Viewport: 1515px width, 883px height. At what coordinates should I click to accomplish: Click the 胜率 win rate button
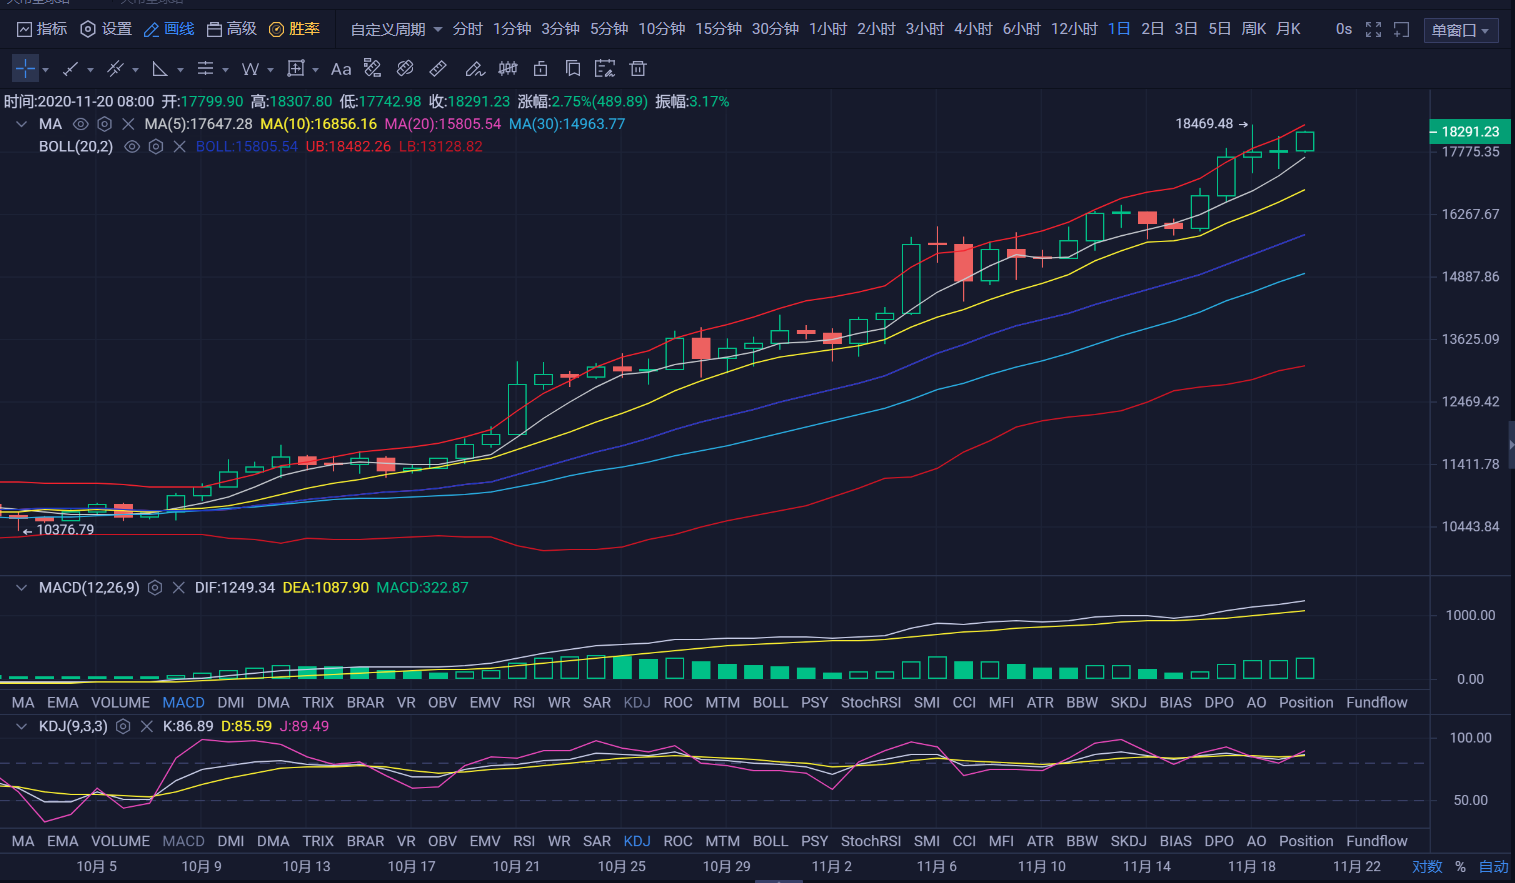pyautogui.click(x=295, y=30)
